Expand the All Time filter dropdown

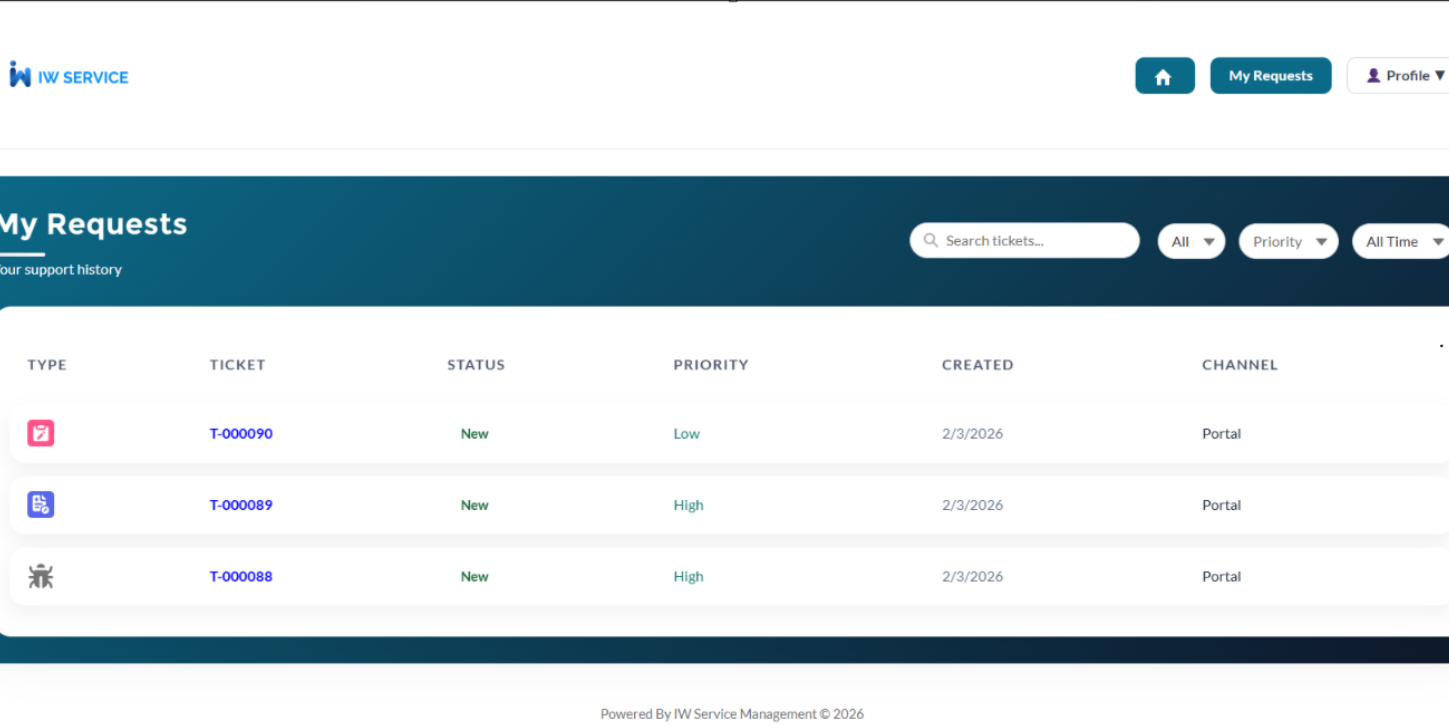1401,241
